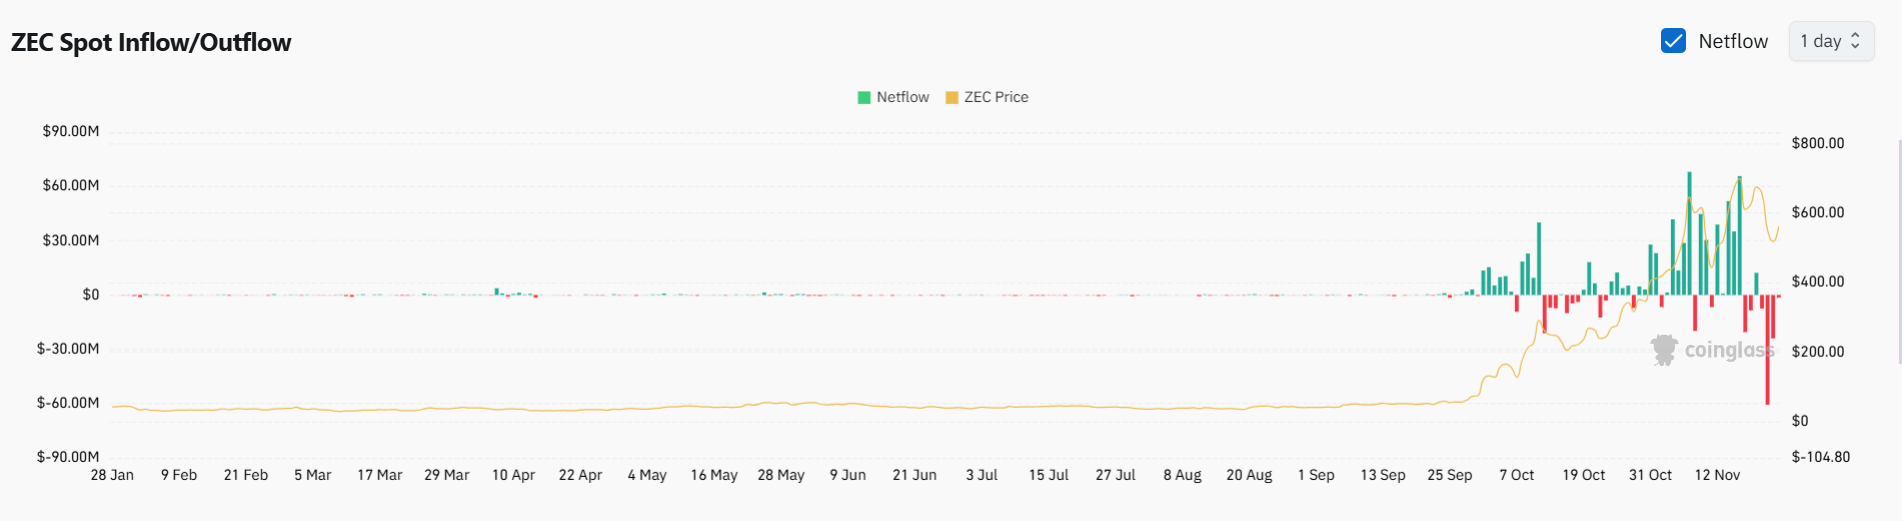Open the 1 day interval dropdown
This screenshot has width=1902, height=521.
tap(1829, 41)
